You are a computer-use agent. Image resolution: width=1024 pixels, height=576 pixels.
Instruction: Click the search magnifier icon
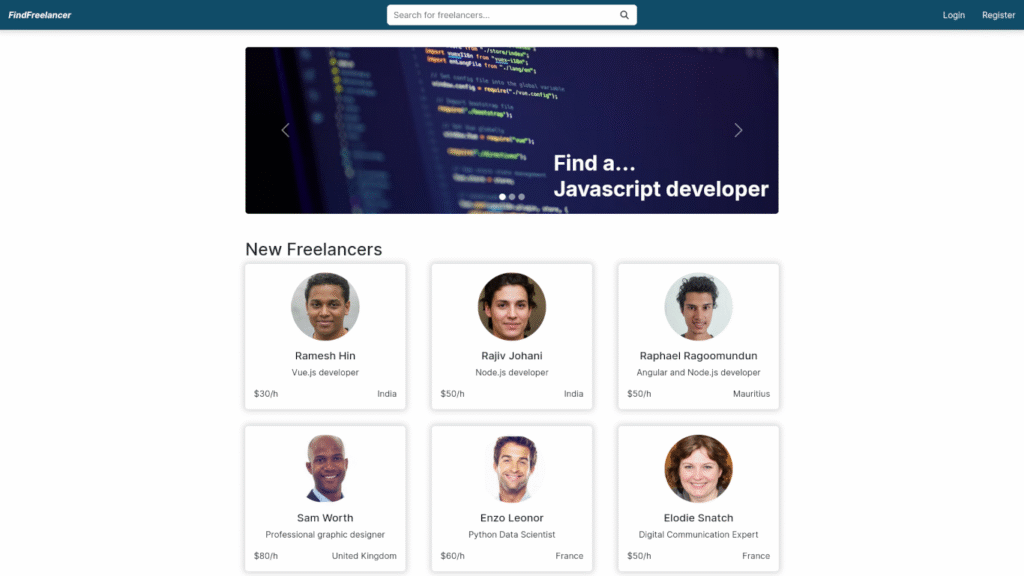coord(623,14)
